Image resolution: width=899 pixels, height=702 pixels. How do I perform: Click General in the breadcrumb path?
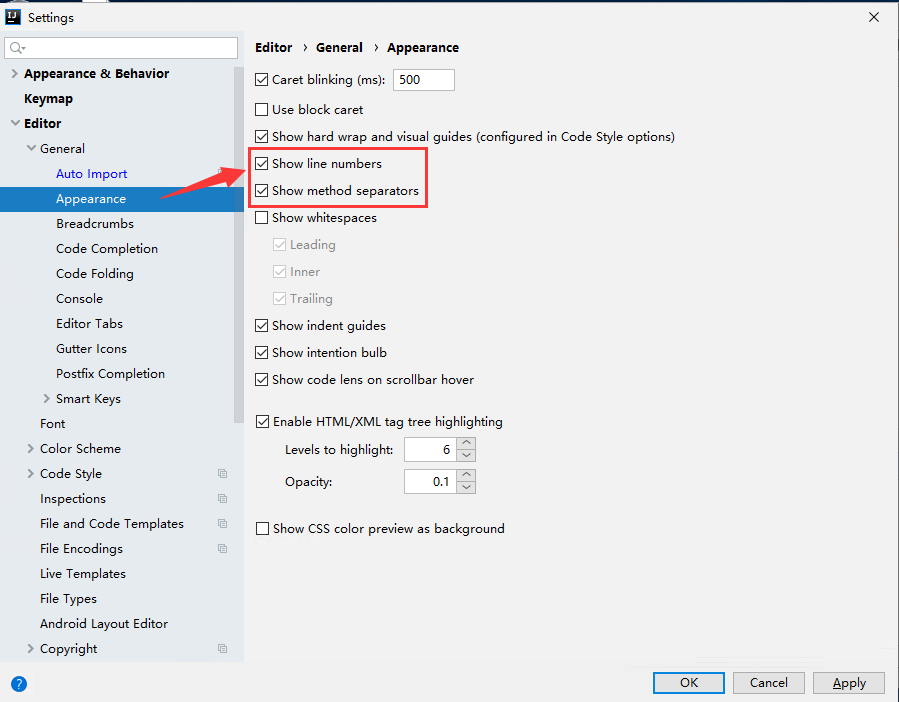339,48
